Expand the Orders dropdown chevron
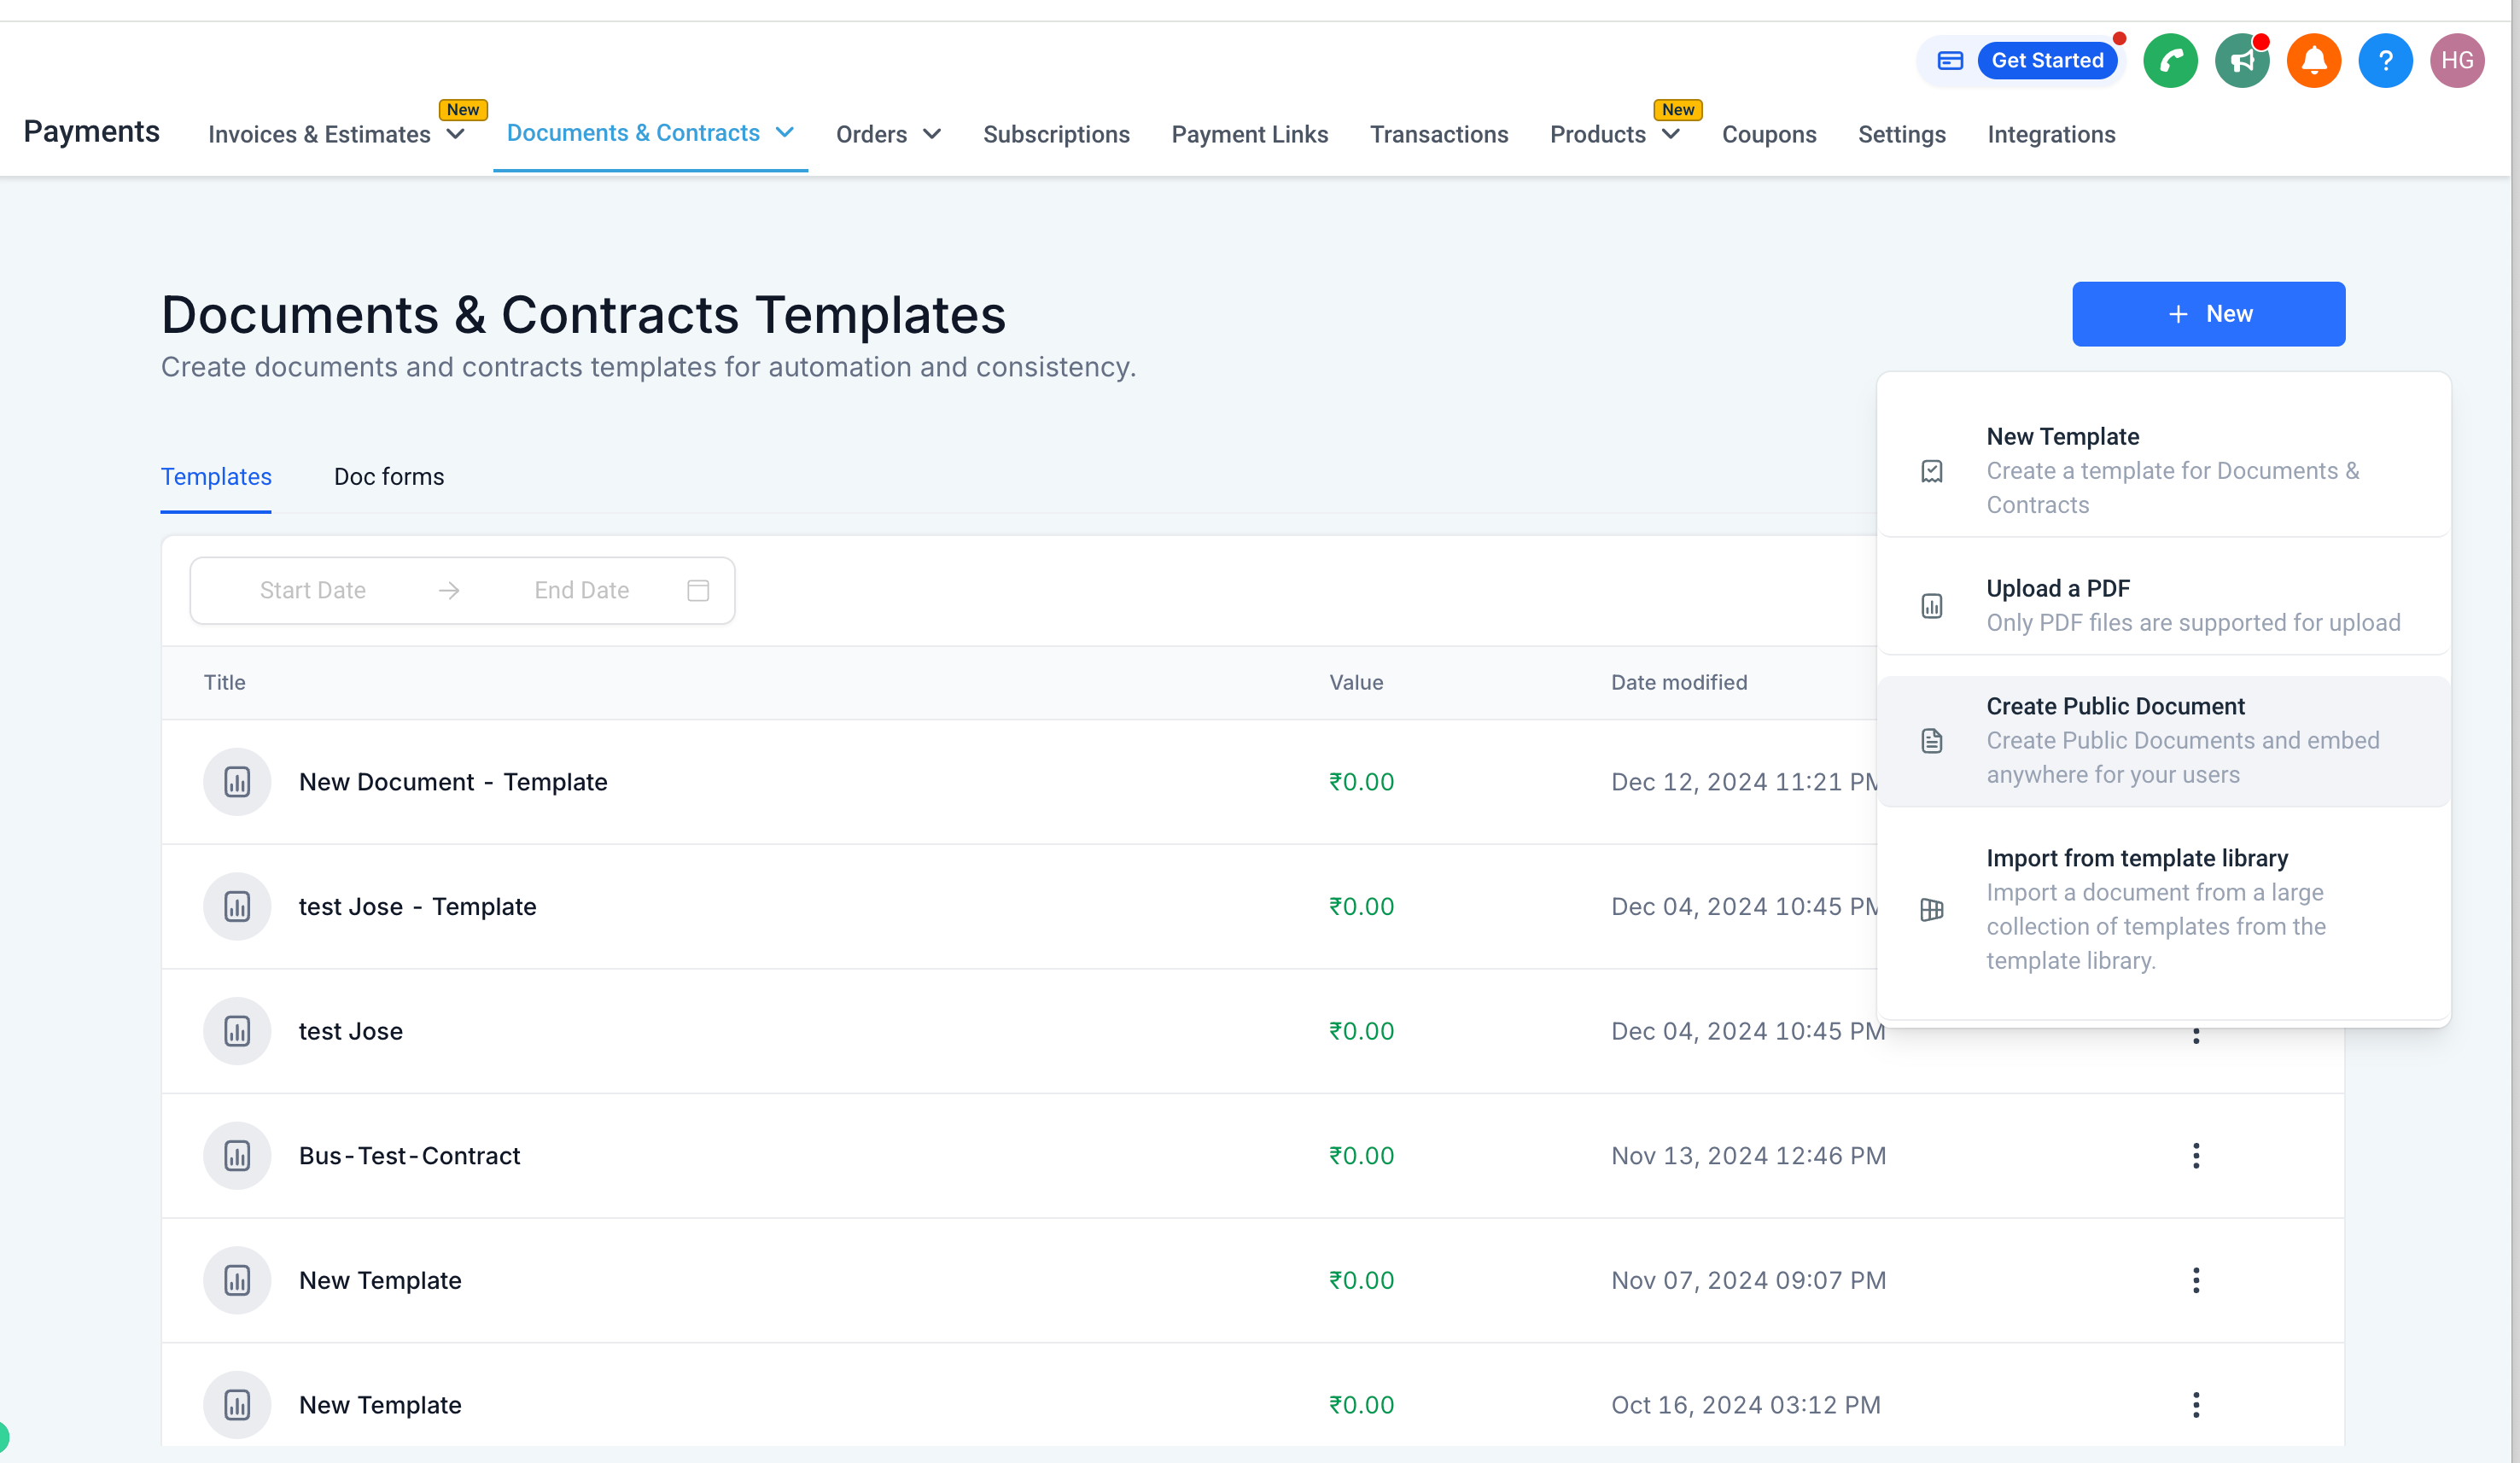The image size is (2520, 1463). coord(932,134)
